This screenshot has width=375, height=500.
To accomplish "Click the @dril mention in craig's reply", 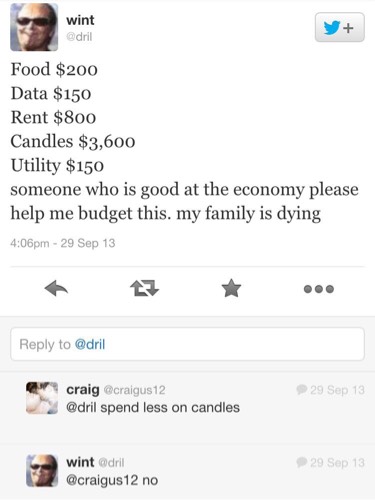I will tap(82, 408).
